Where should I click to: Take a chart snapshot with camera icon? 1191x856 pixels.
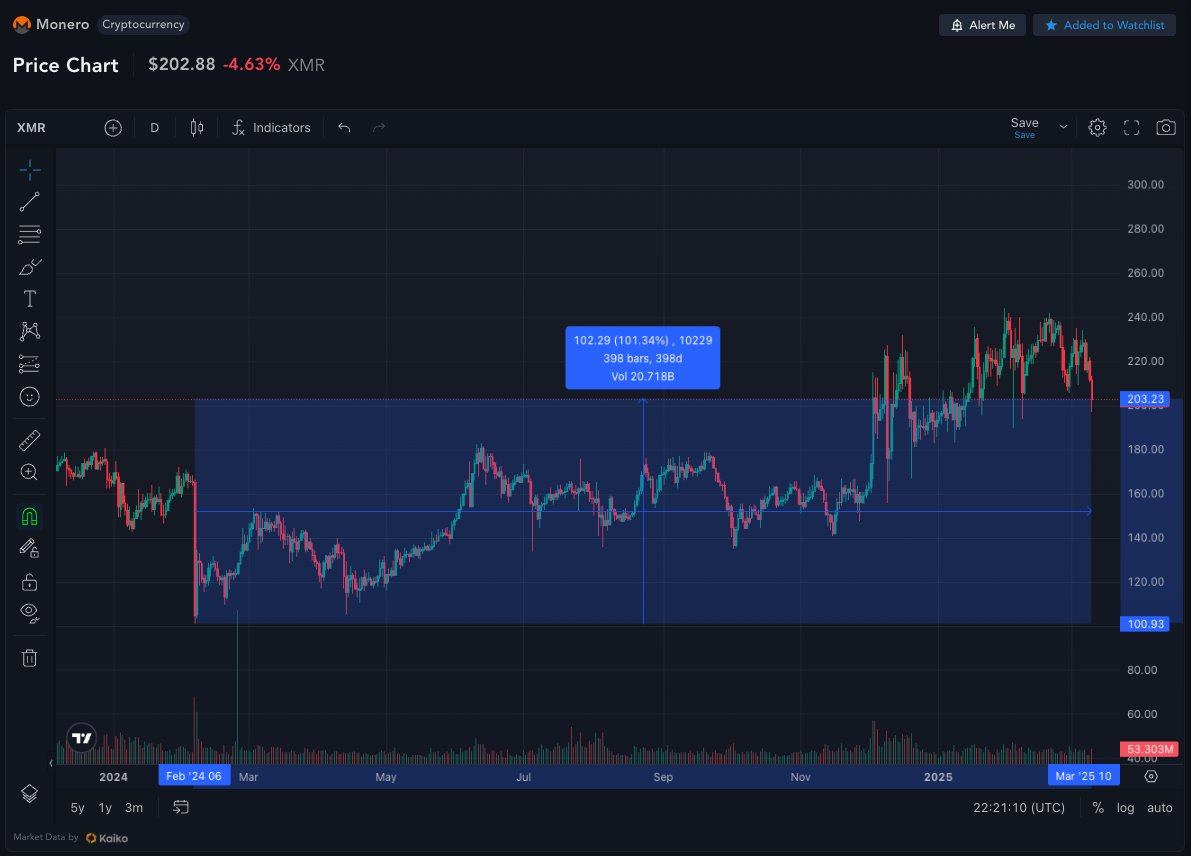coord(1165,128)
